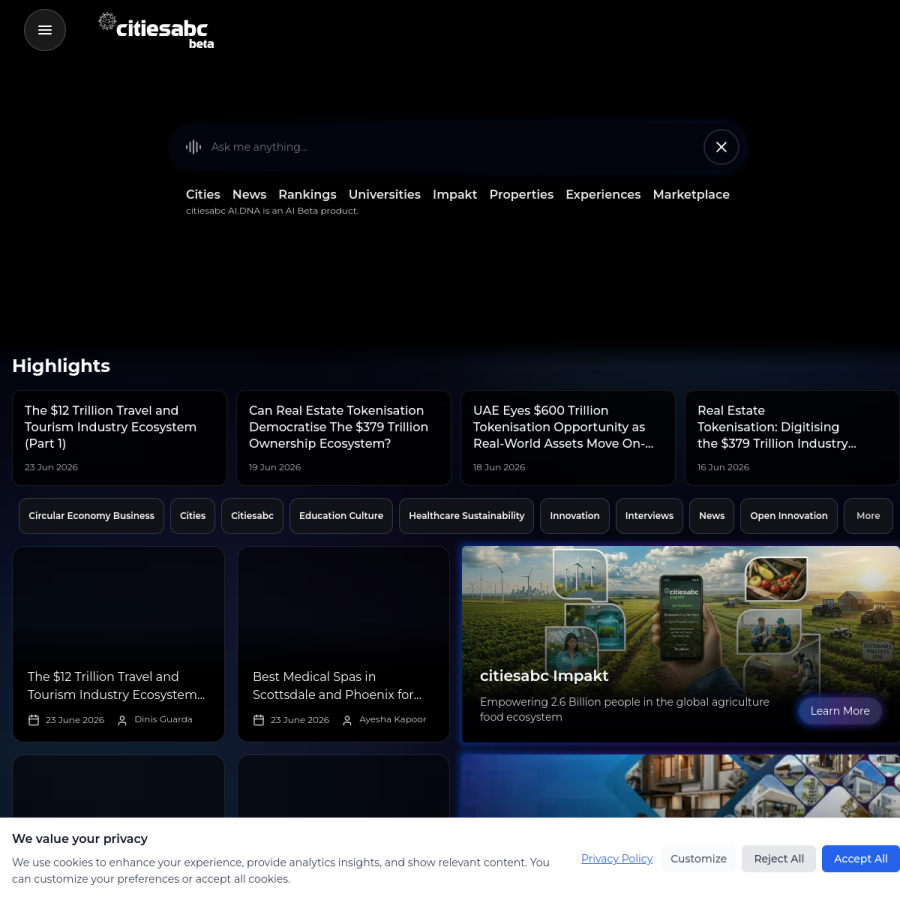The image size is (900, 900).
Task: Click the '16 Jun 2026' date text
Action: click(x=723, y=467)
